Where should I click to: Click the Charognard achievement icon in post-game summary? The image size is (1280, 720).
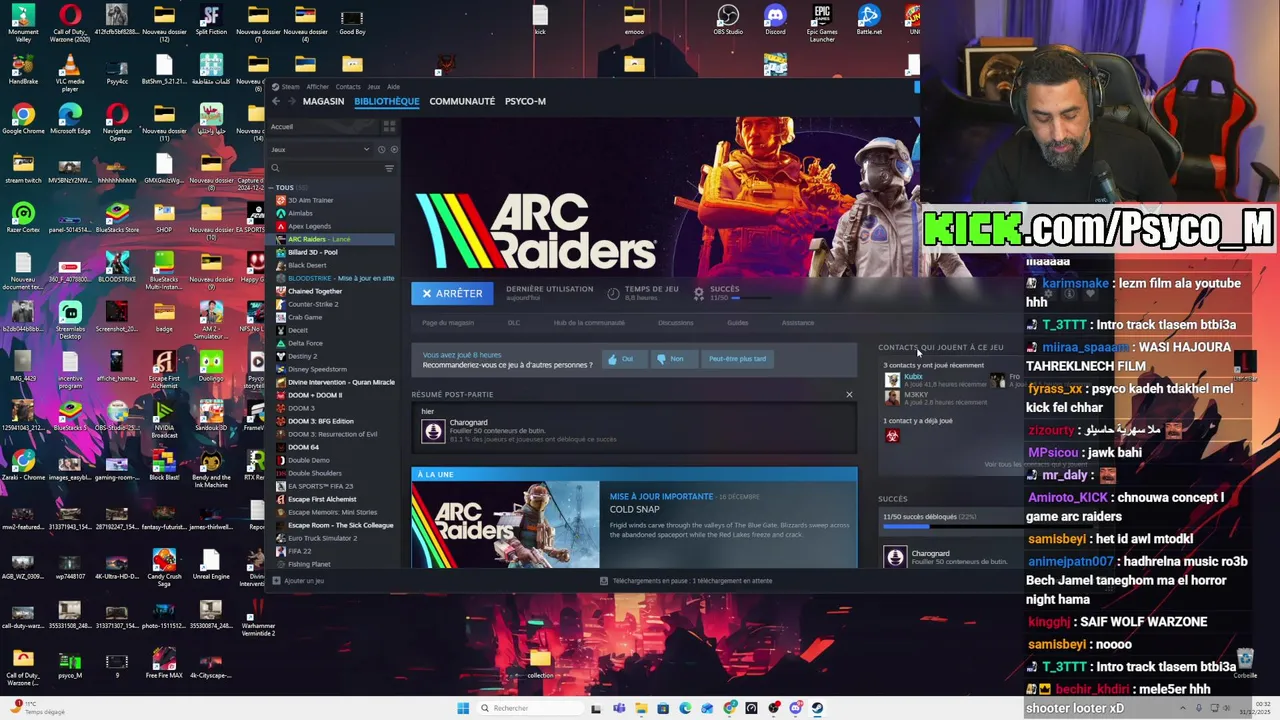(433, 431)
